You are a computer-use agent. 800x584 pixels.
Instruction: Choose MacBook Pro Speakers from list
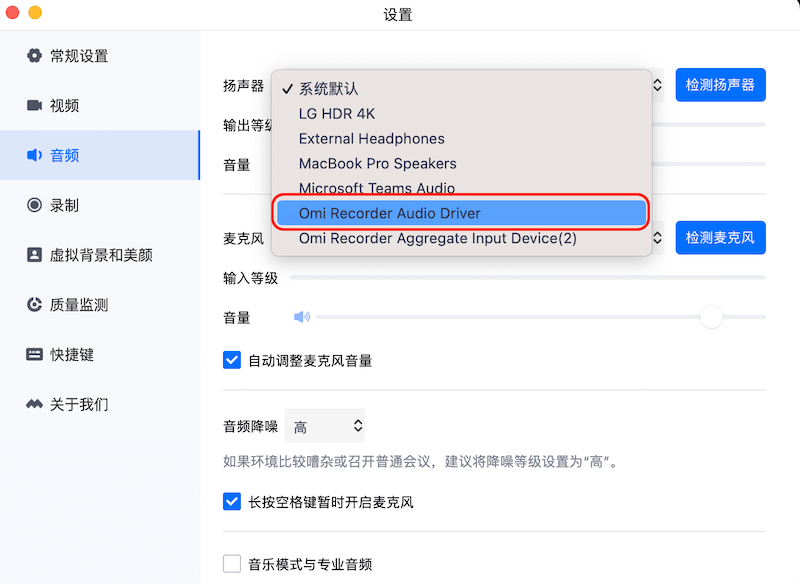coord(377,163)
